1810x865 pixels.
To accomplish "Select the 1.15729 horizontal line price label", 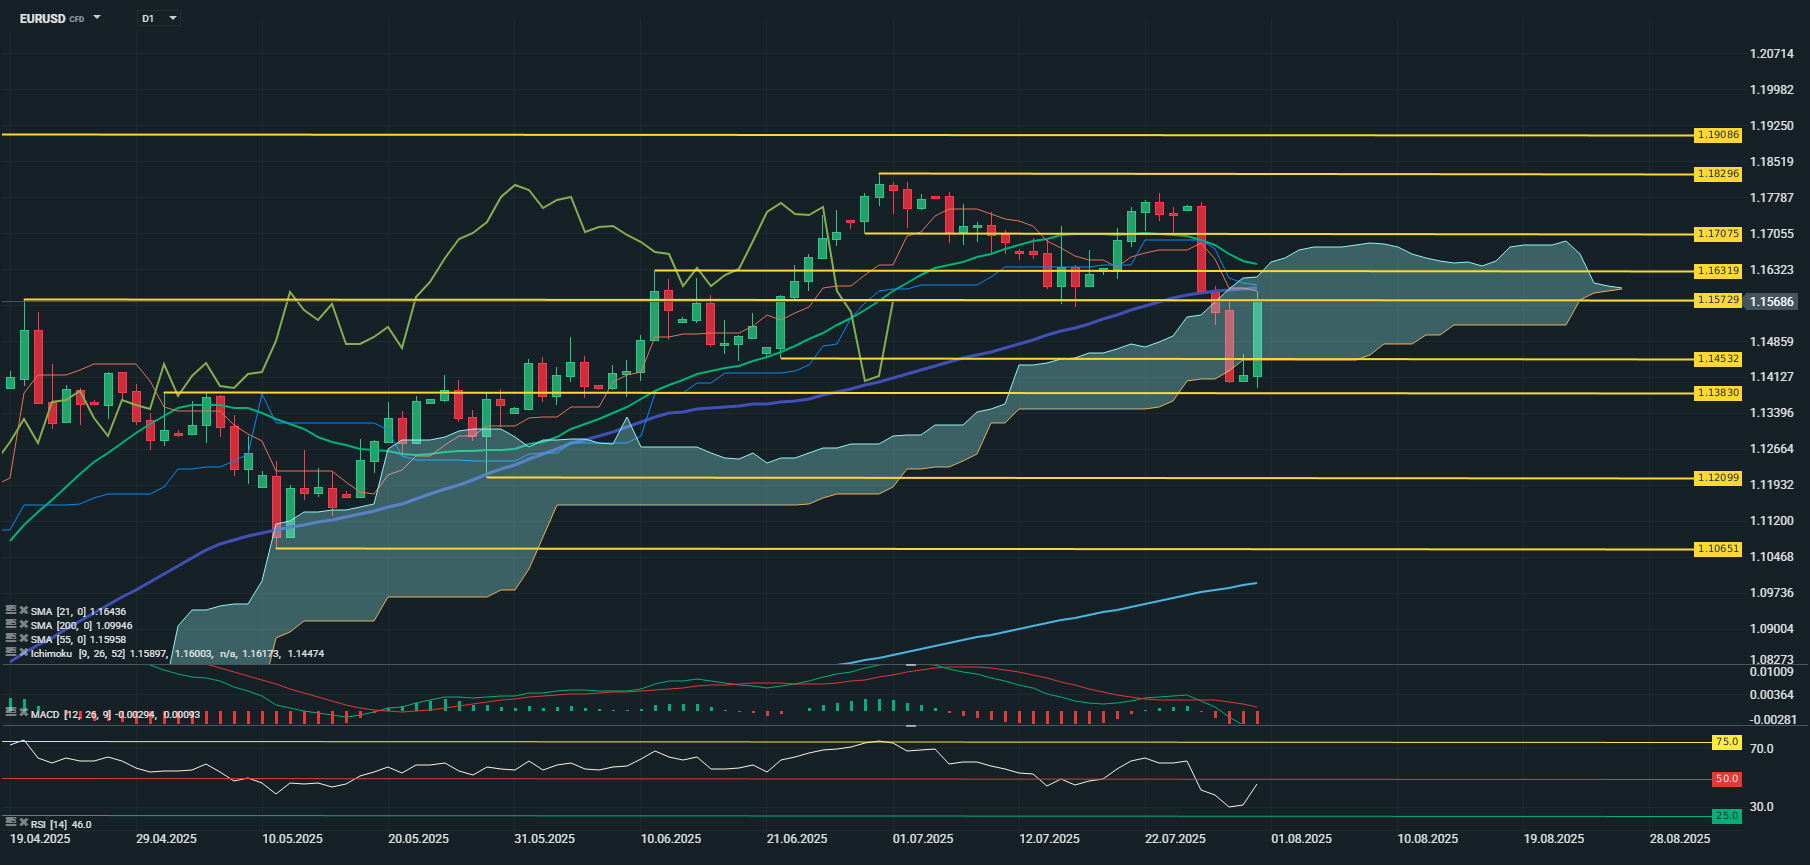I will pyautogui.click(x=1718, y=300).
